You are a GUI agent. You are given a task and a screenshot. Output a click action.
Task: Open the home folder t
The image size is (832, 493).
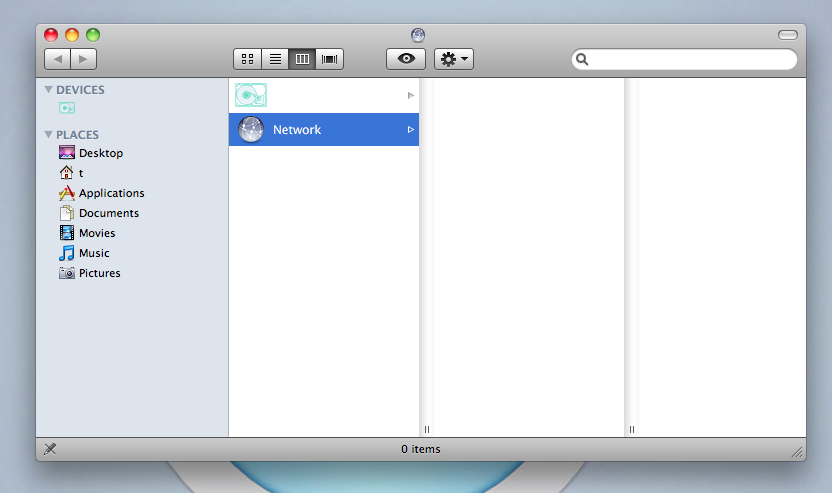(71, 173)
